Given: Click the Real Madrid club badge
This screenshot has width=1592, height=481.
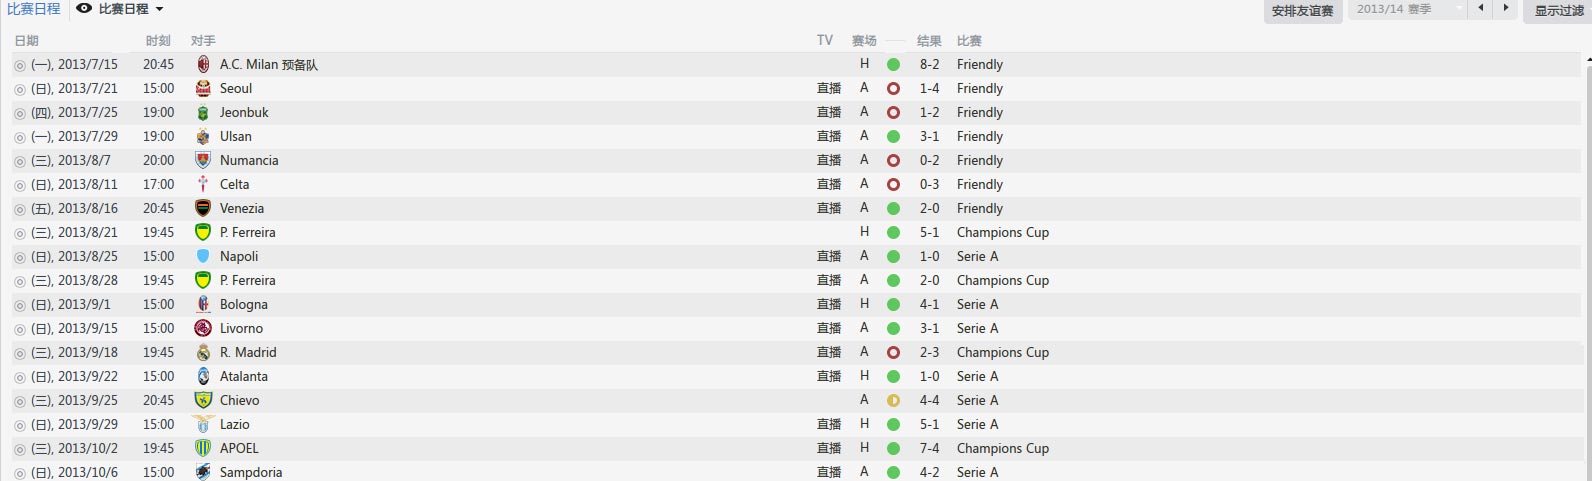Looking at the screenshot, I should tap(203, 352).
